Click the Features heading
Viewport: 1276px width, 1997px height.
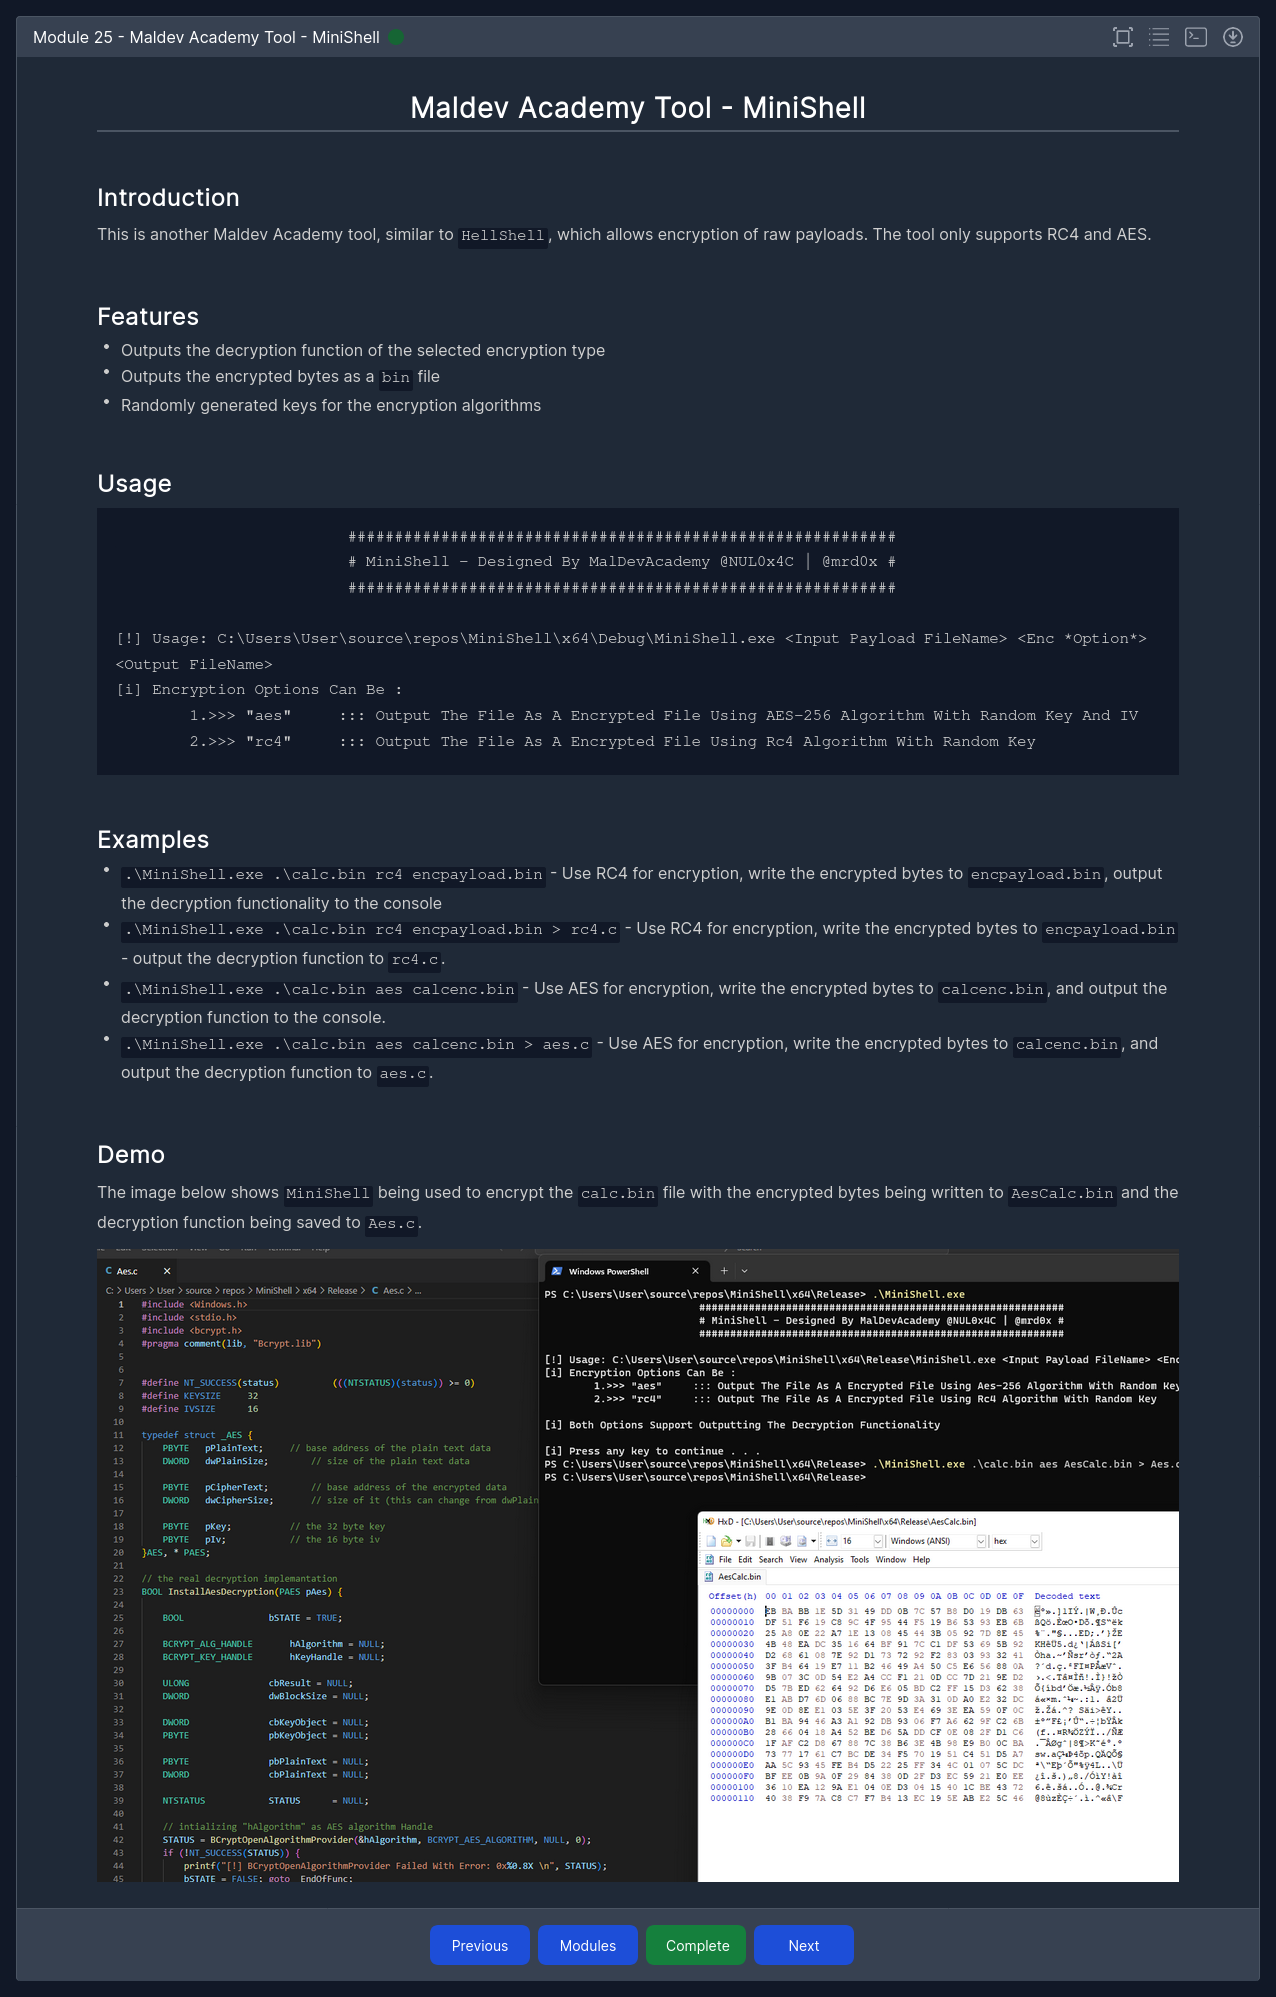(148, 316)
